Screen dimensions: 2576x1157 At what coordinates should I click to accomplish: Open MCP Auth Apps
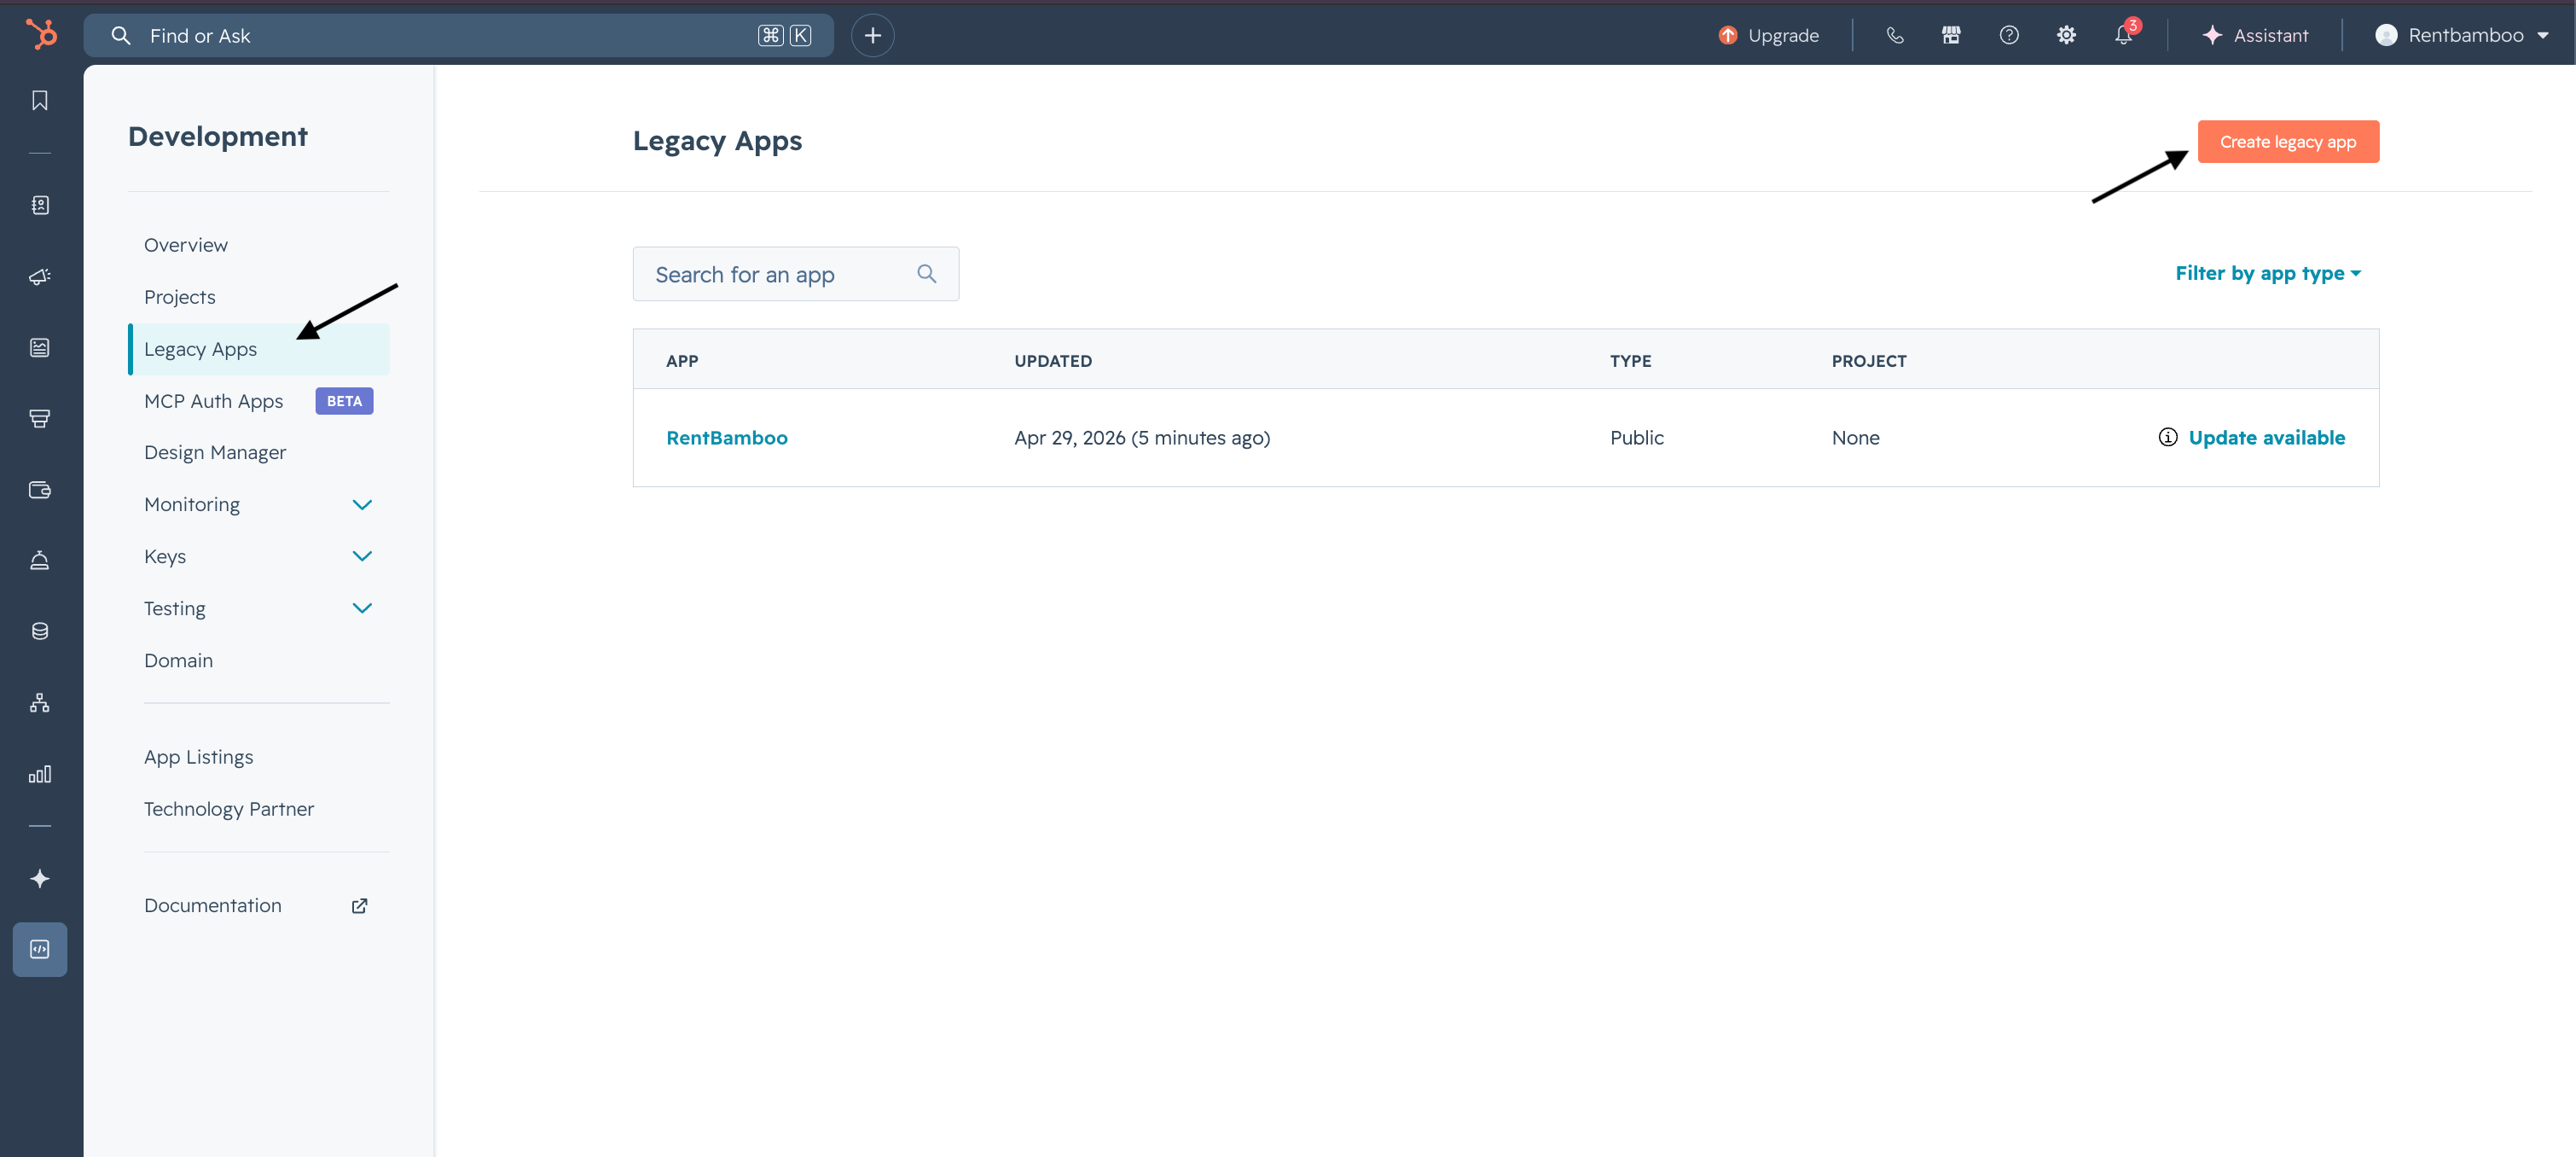click(214, 401)
